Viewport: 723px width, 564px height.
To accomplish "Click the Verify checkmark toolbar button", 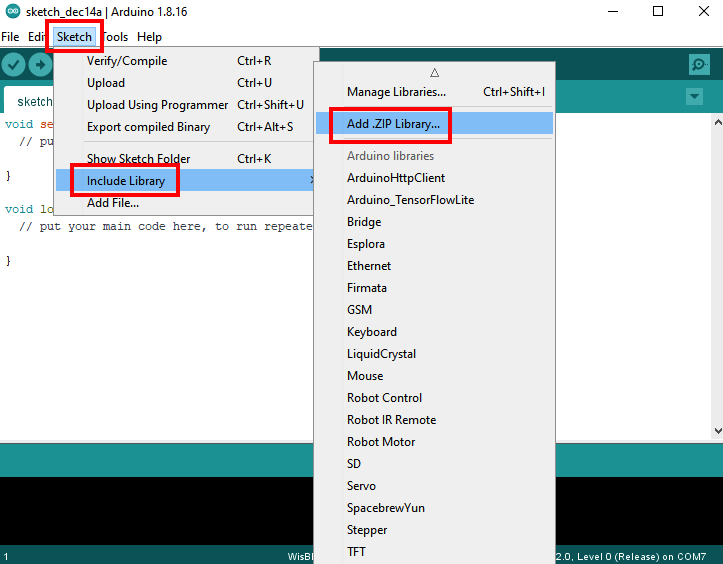I will (x=13, y=65).
